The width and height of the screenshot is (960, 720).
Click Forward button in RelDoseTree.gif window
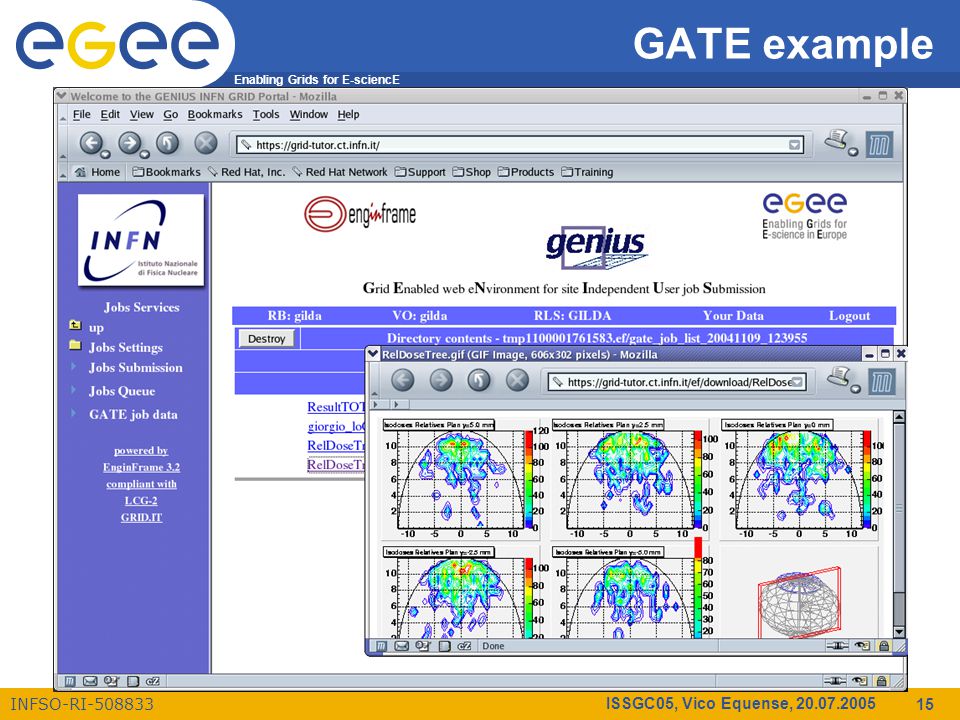440,380
